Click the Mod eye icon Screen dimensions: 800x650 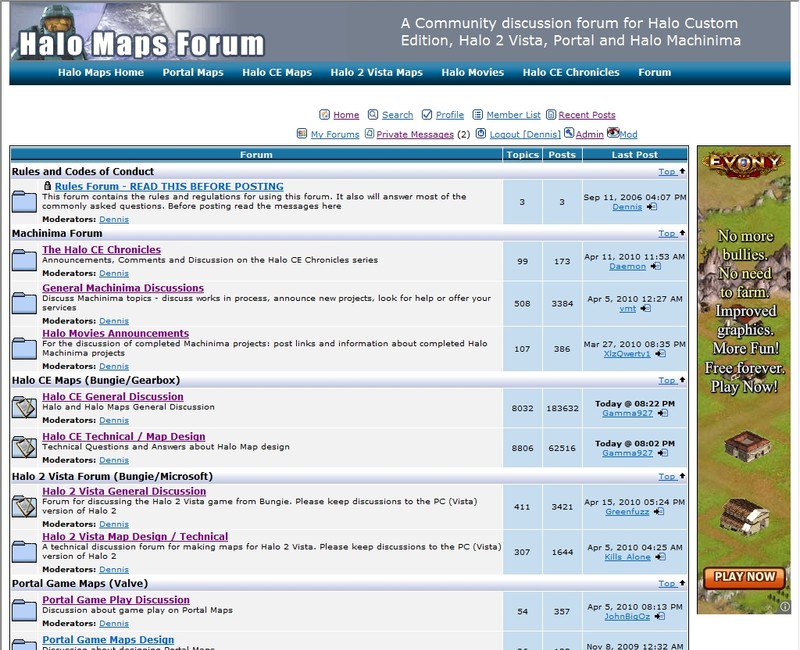(x=613, y=133)
